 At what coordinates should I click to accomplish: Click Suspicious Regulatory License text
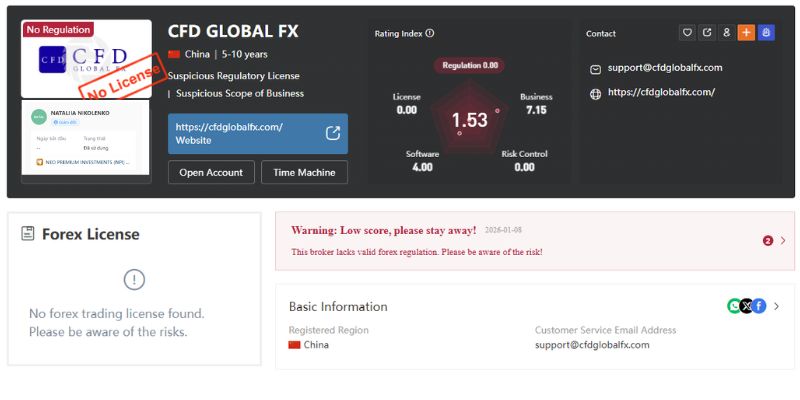pos(234,76)
